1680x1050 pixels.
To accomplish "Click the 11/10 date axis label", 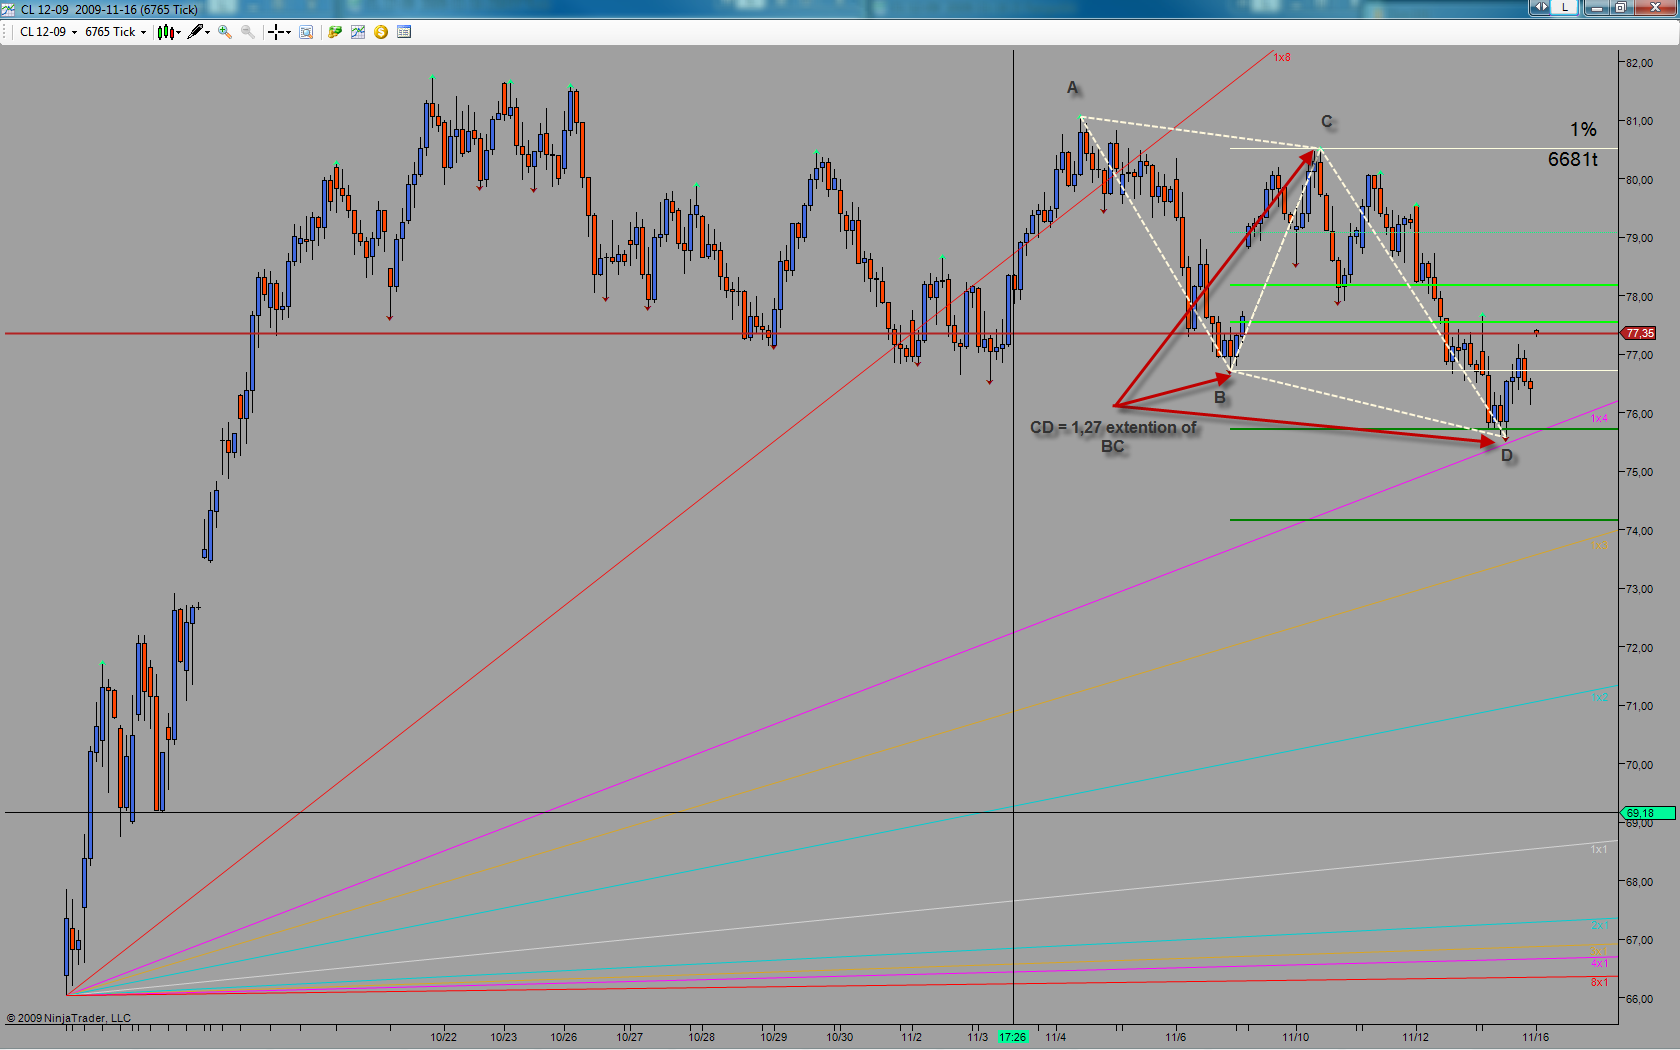I will [1296, 1037].
